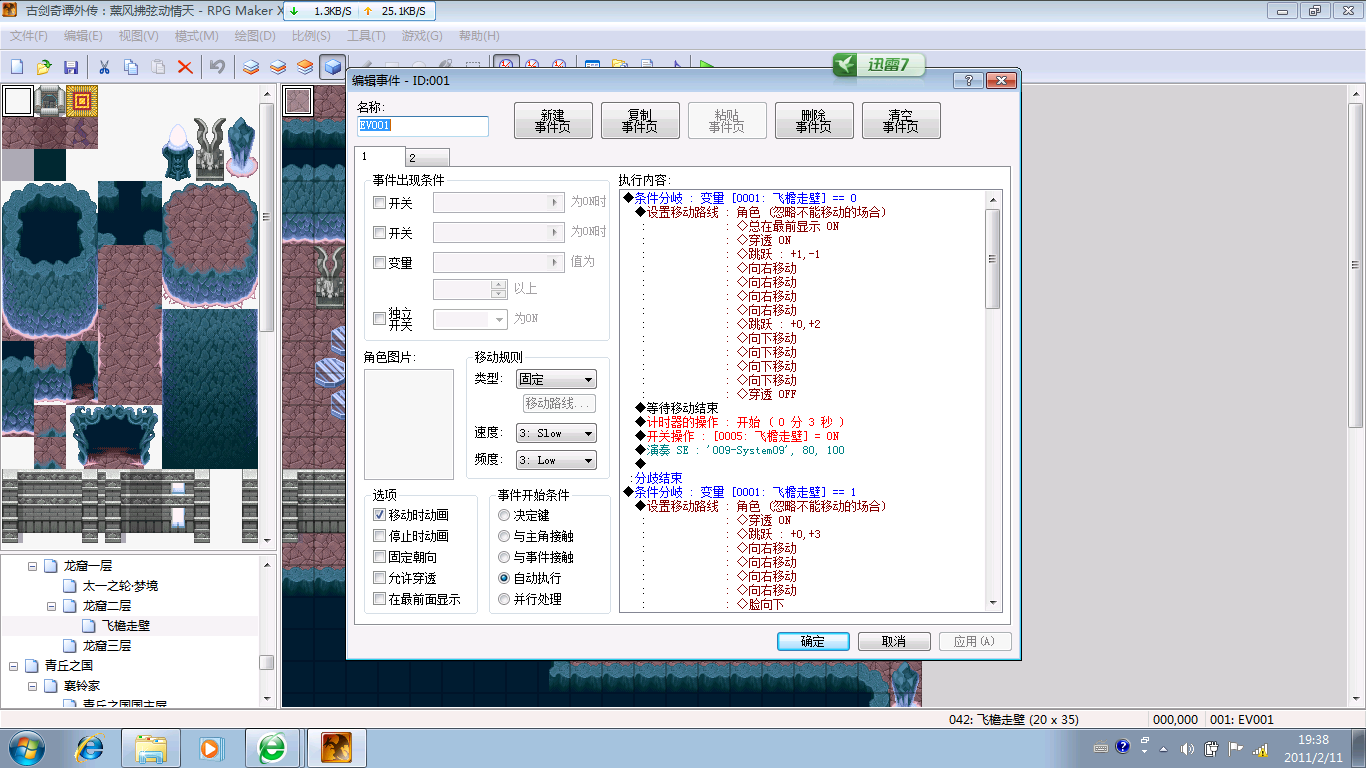This screenshot has width=1366, height=768.
Task: Save the project with the floppy icon
Action: tap(71, 67)
